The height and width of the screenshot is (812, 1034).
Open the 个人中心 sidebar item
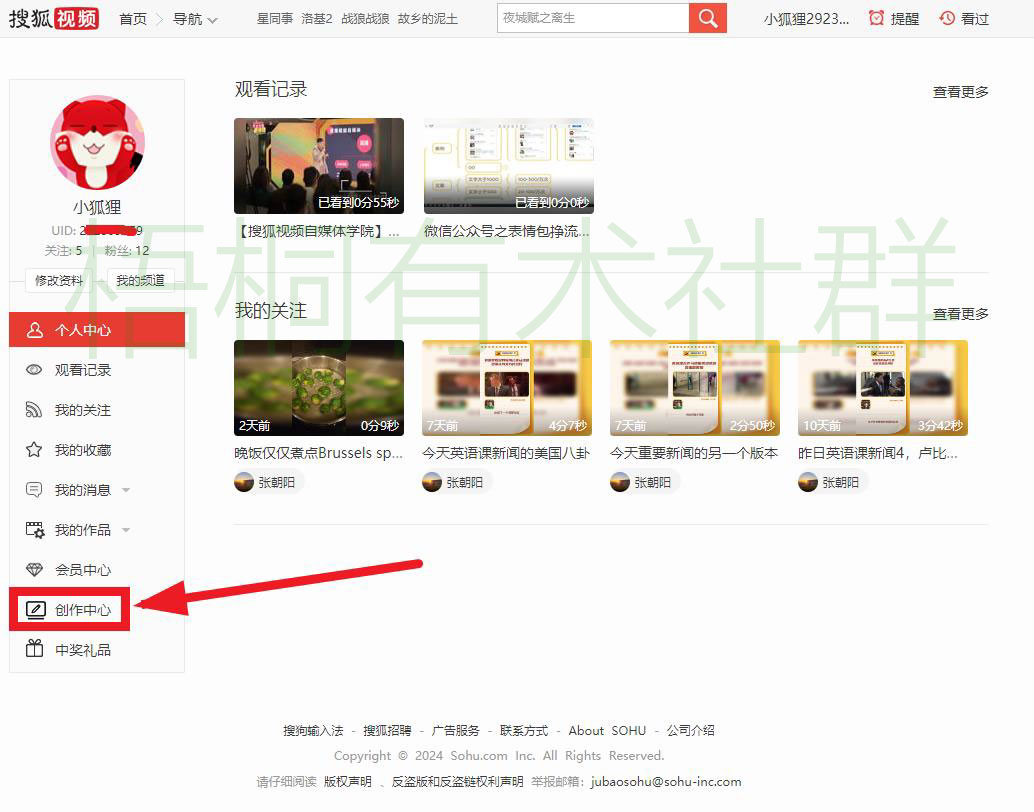pos(97,330)
